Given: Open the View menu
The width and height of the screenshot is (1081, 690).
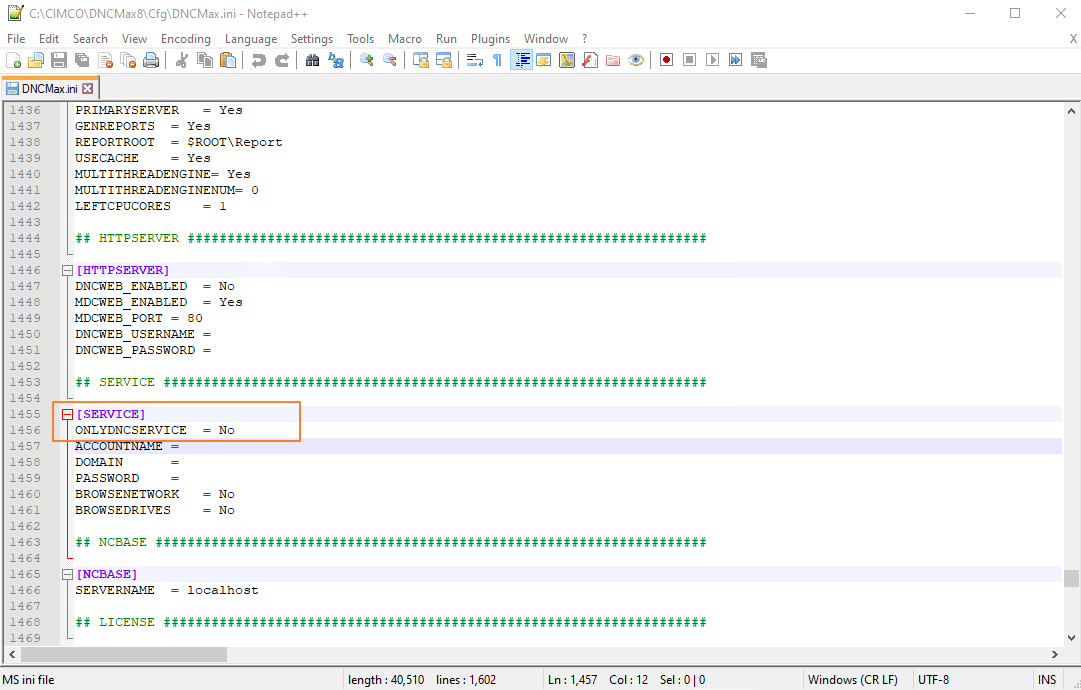Looking at the screenshot, I should (134, 39).
